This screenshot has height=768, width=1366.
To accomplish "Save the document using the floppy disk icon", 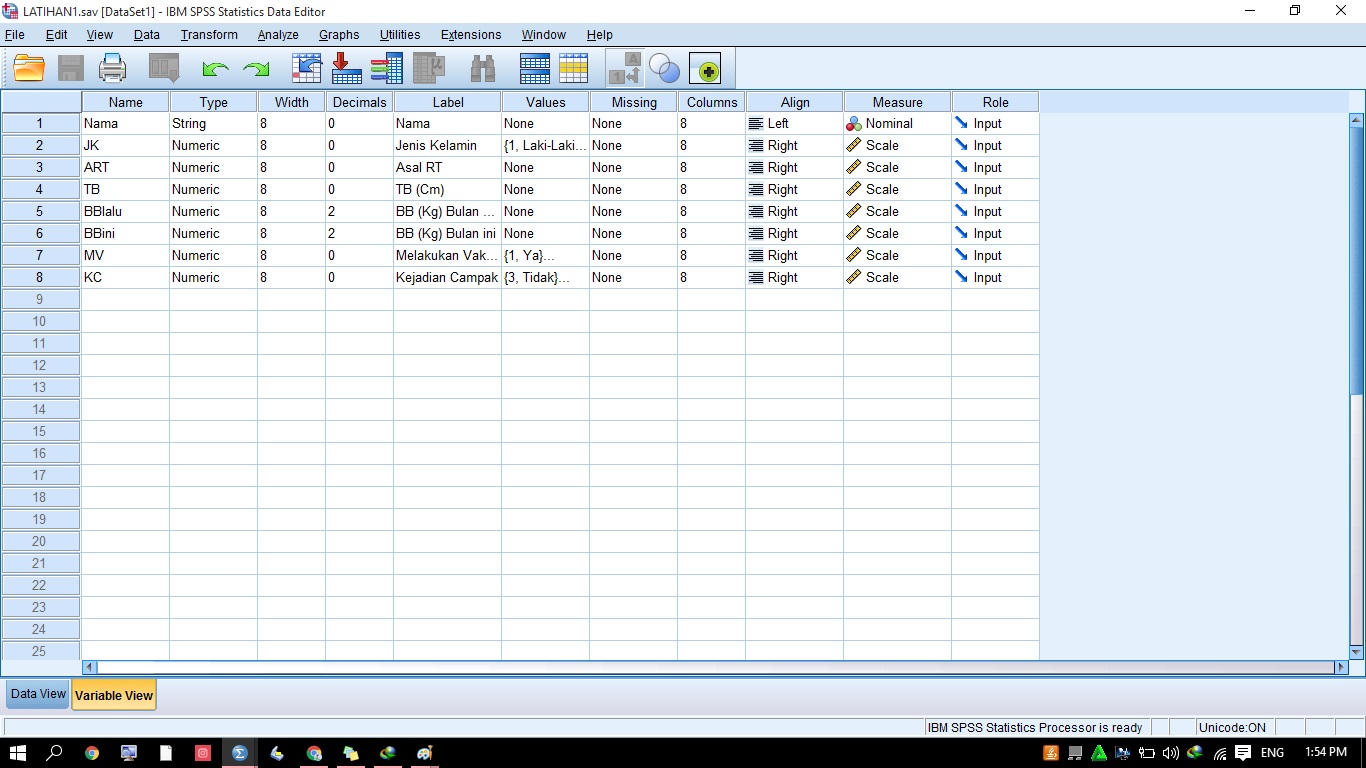I will click(70, 68).
